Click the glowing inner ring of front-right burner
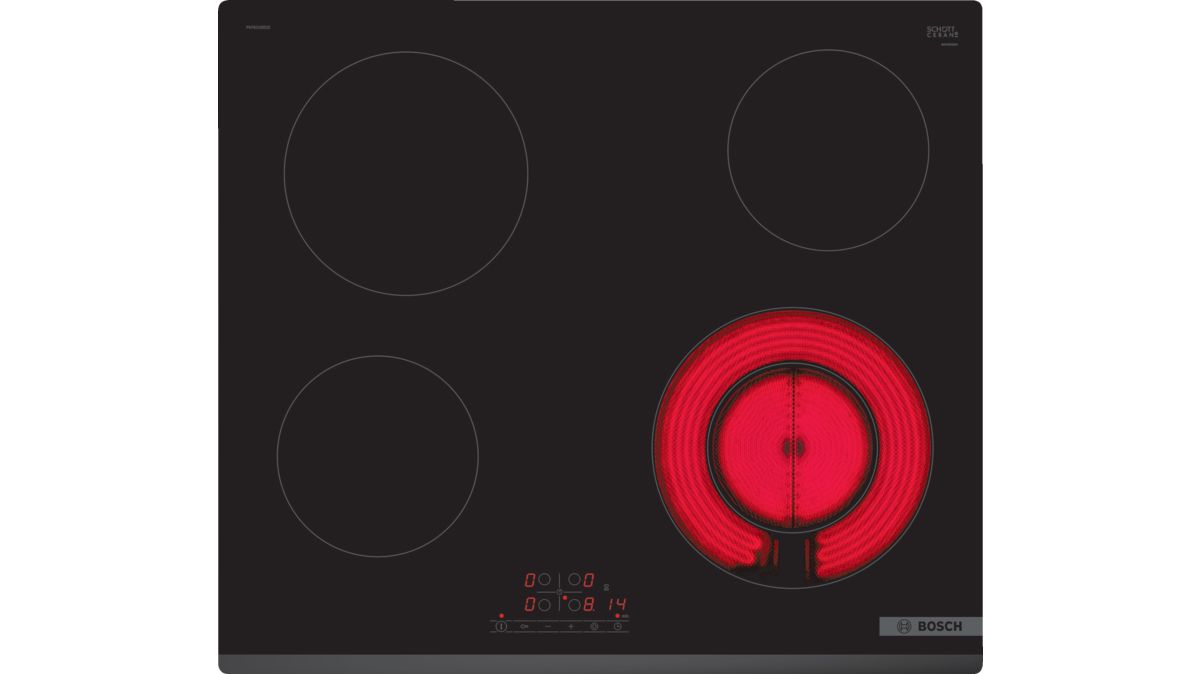Viewport: 1200px width, 674px height. tap(790, 445)
